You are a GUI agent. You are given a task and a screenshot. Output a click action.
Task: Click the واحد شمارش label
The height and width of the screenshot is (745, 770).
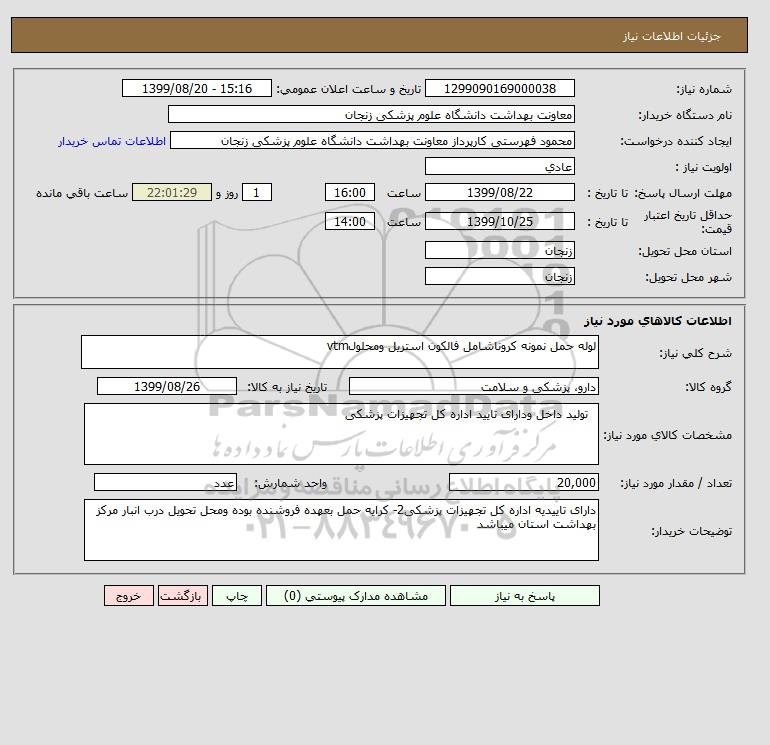(x=290, y=484)
